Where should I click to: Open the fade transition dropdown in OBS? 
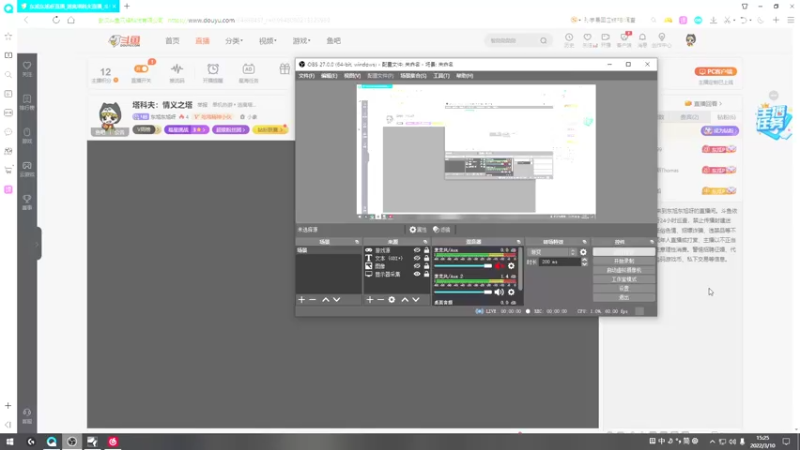[552, 252]
